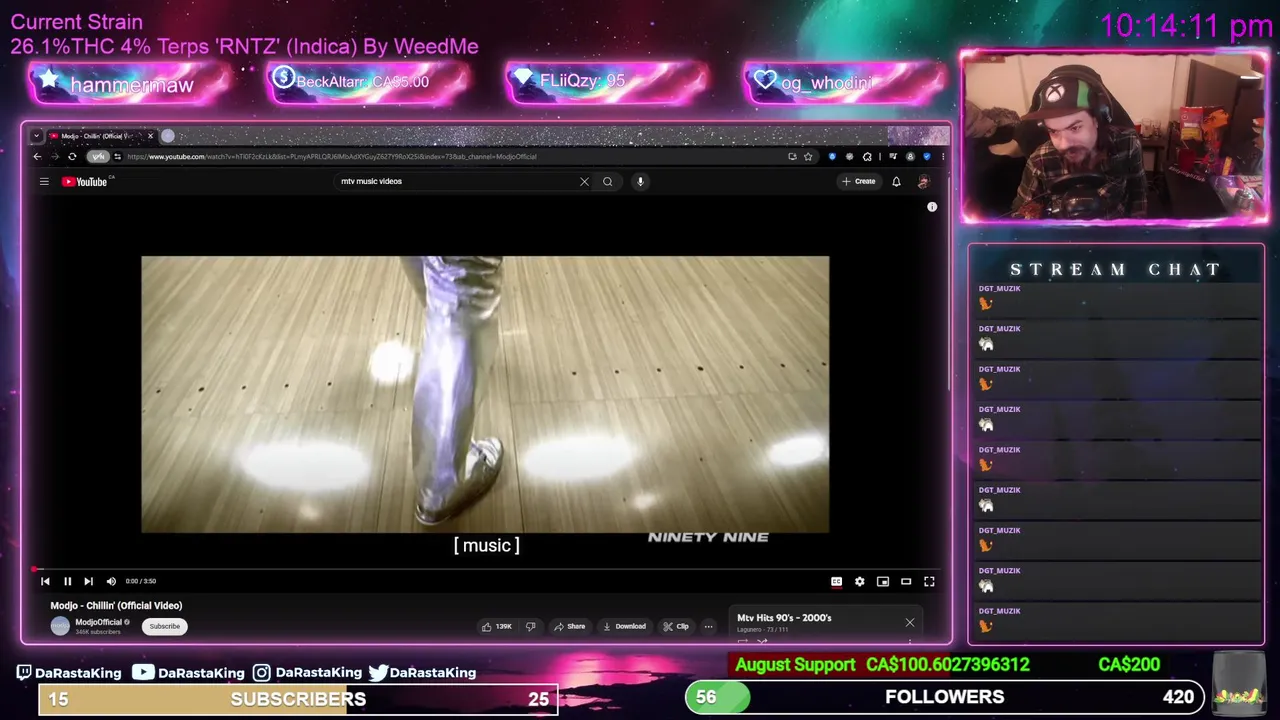Click the browser forward arrow
Viewport: 1280px width, 720px height.
[54, 156]
